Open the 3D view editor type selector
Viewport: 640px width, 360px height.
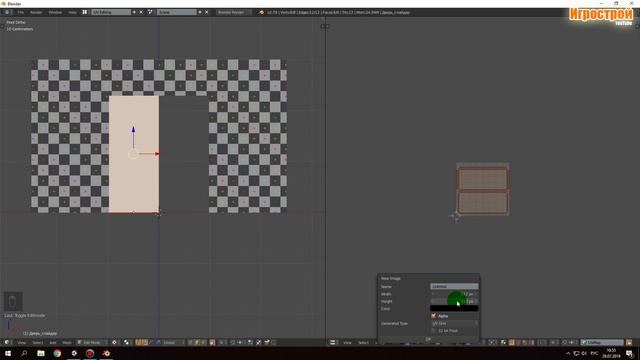7,342
